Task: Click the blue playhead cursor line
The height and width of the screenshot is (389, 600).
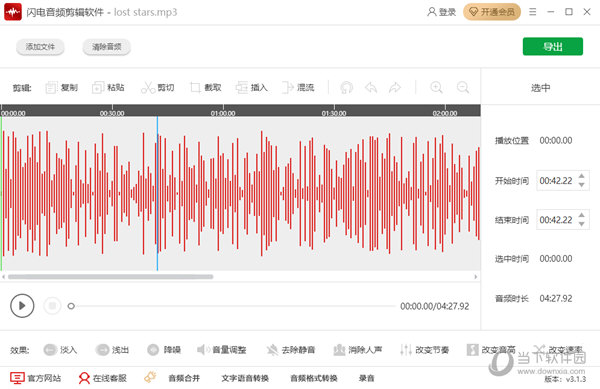Action: pos(157,194)
